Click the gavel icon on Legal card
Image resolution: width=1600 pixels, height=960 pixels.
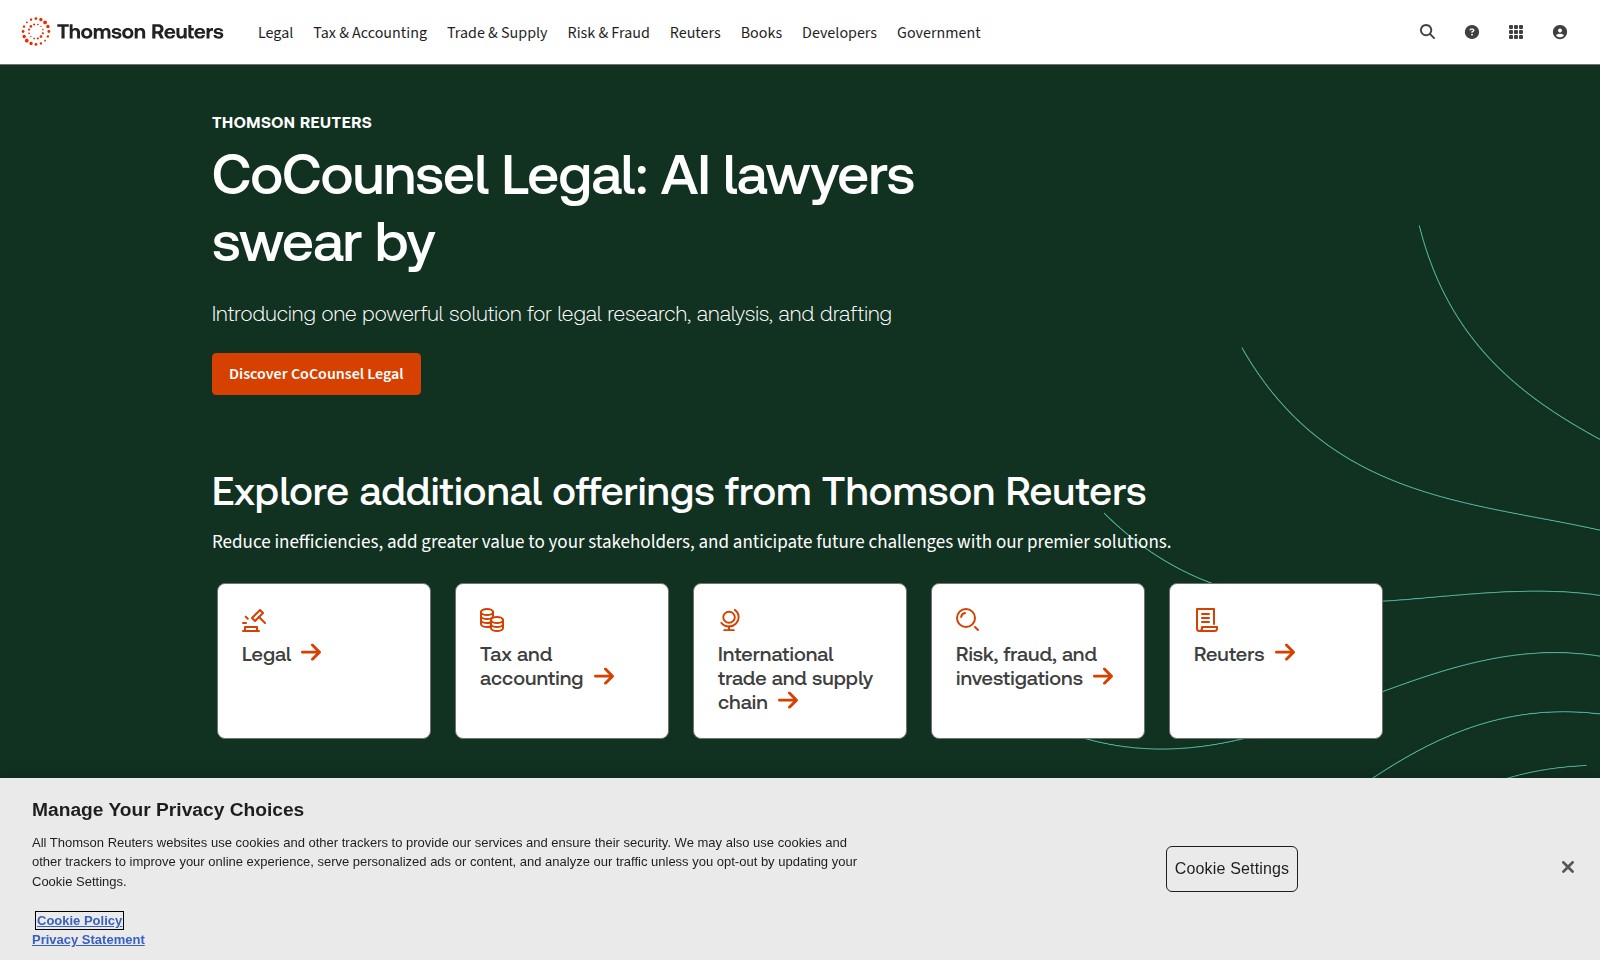coord(254,620)
